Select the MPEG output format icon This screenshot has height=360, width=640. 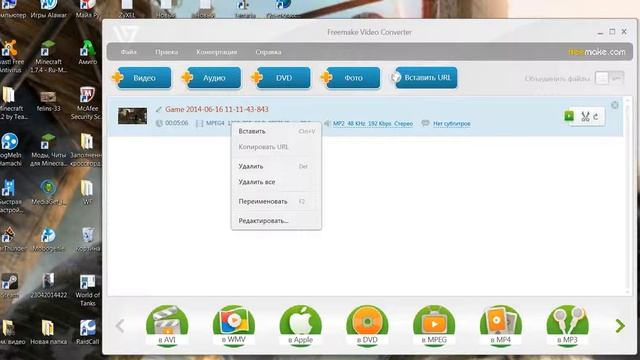[434, 326]
